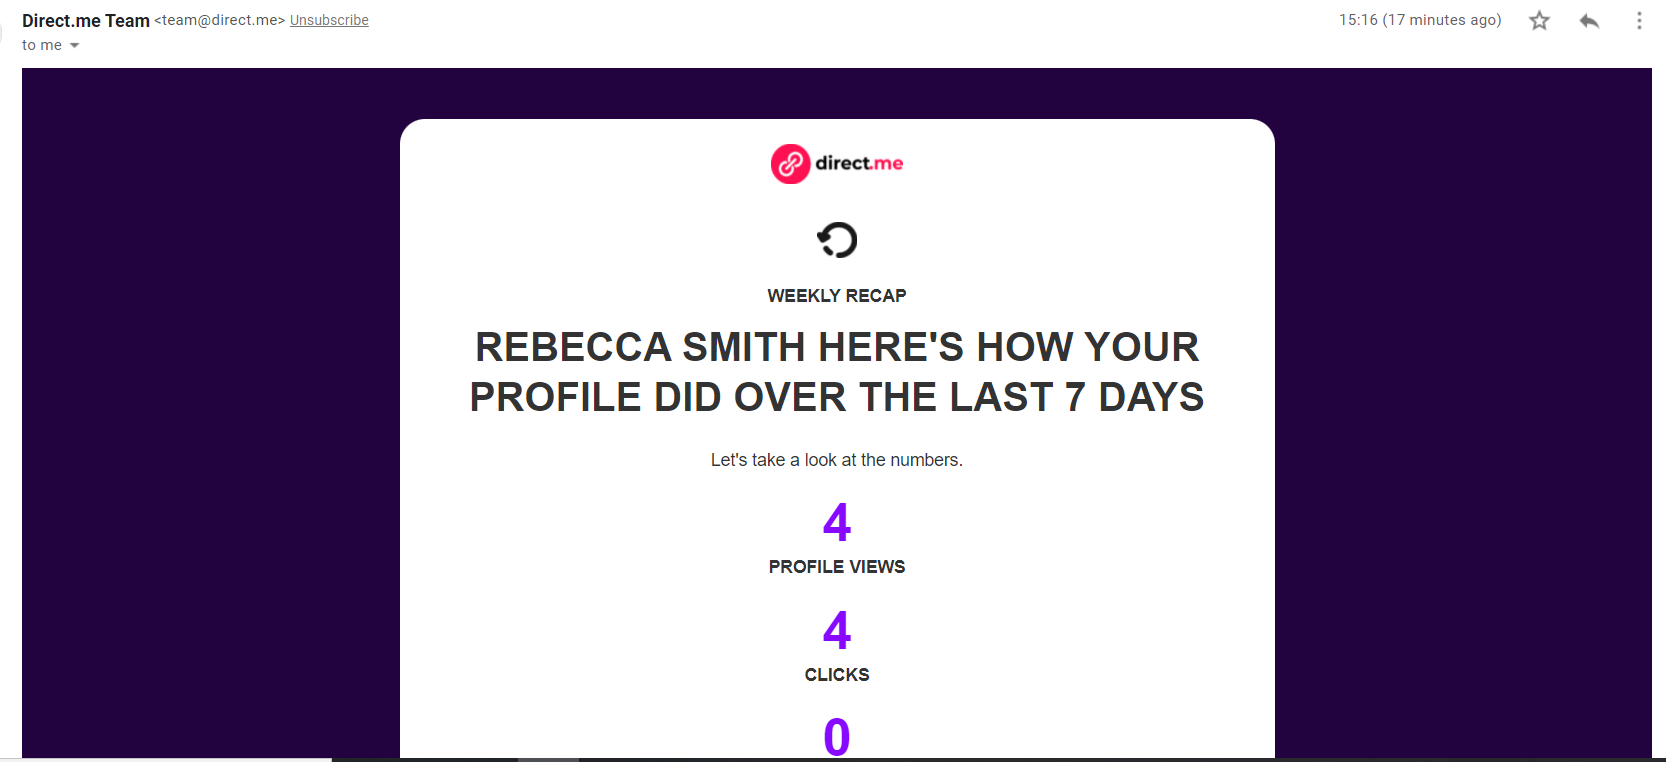Viewport: 1666px width, 762px height.
Task: Click the purple 0 statistic
Action: click(x=837, y=737)
